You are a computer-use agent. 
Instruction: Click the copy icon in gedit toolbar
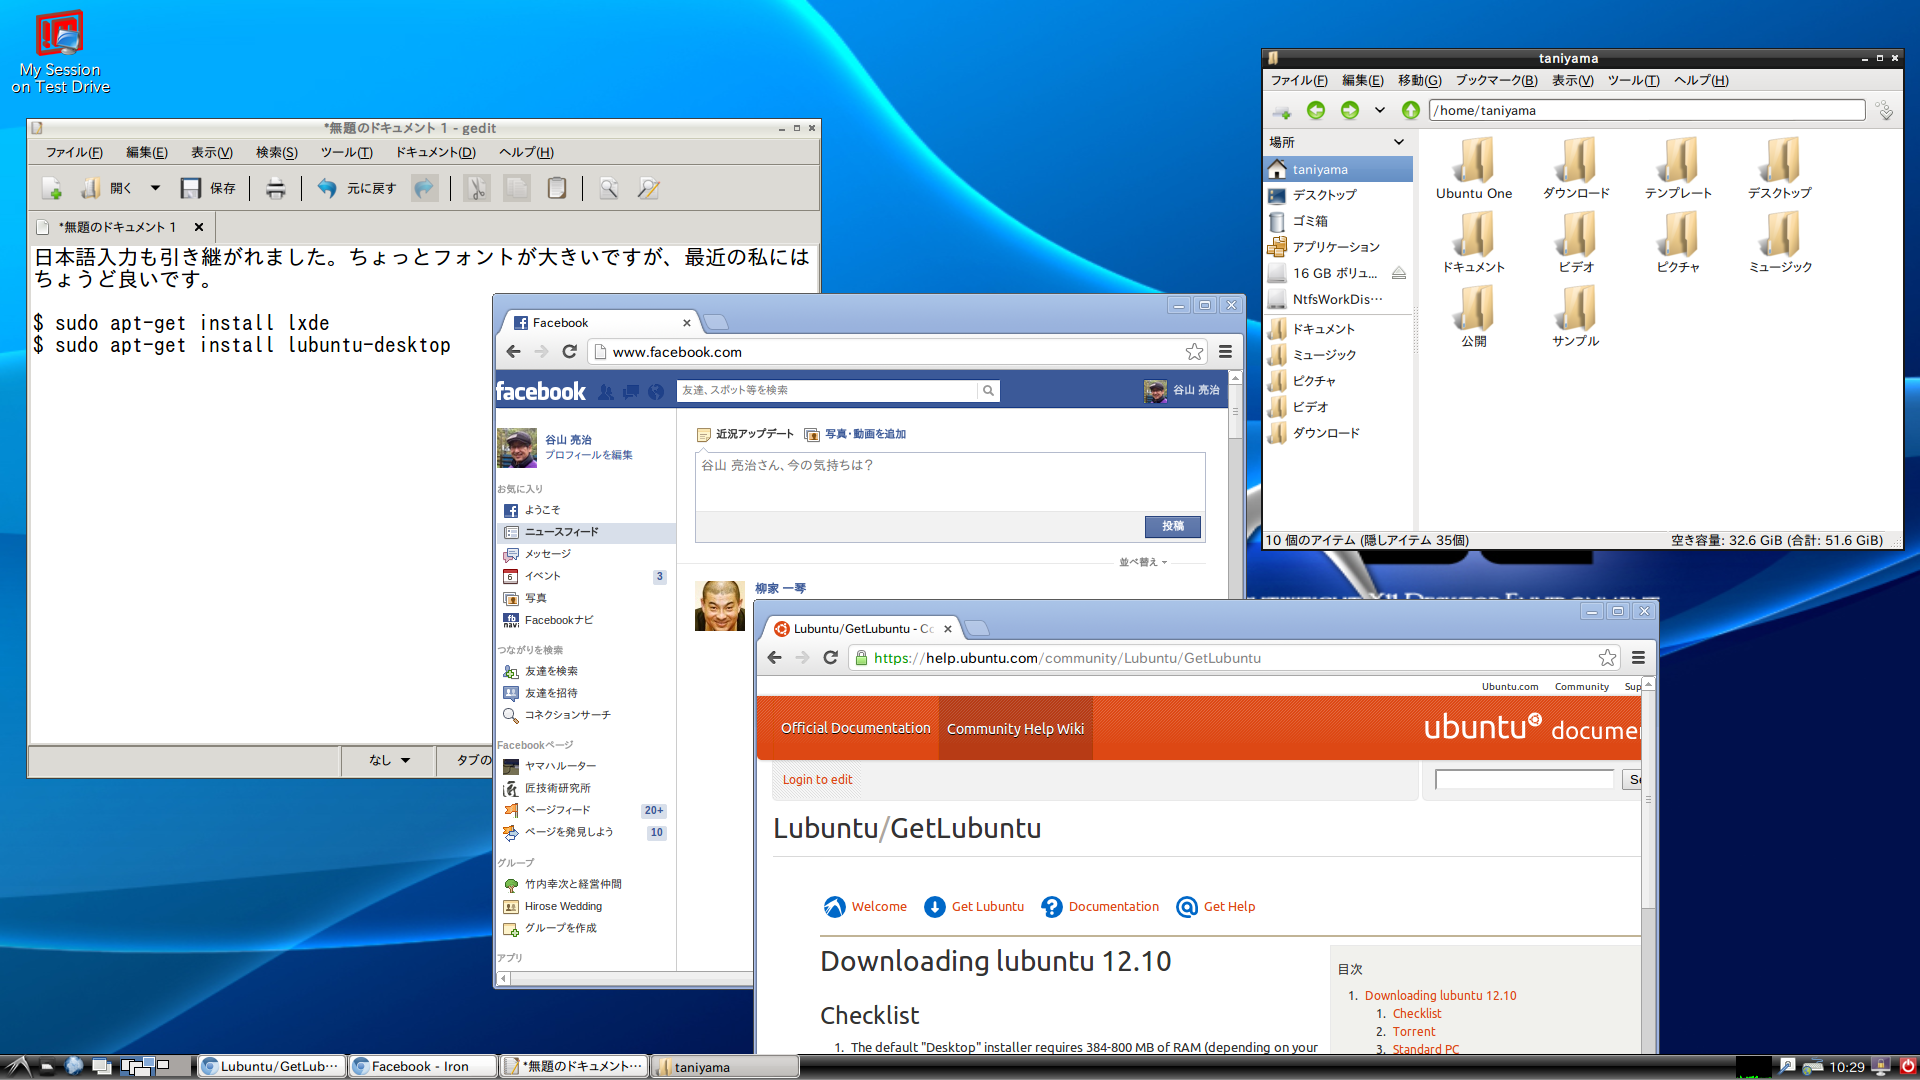point(517,188)
